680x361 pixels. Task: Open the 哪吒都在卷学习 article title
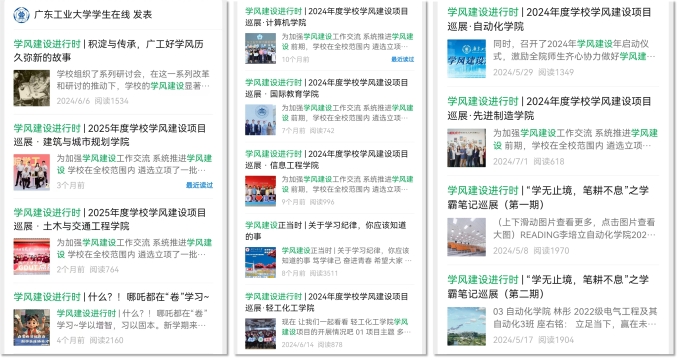[111, 297]
